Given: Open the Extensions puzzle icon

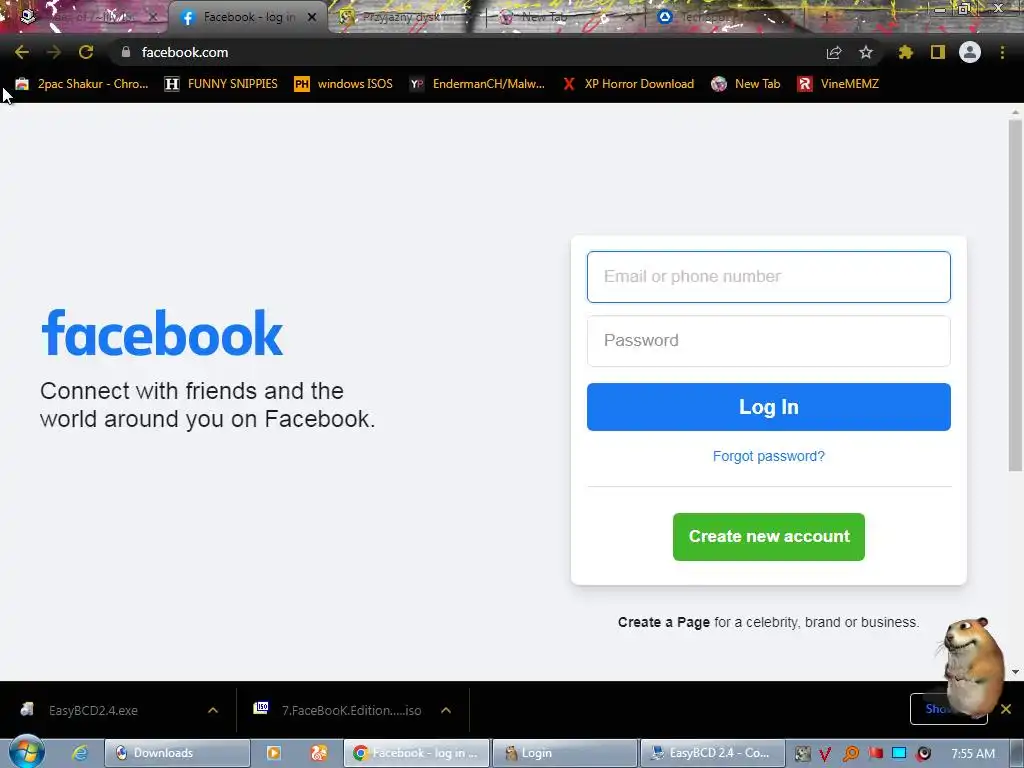Looking at the screenshot, I should [906, 52].
